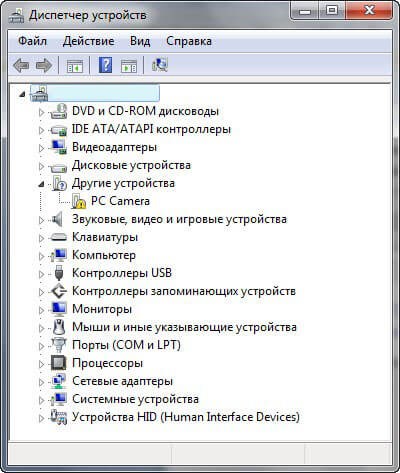
Task: Click the IDE ATA/ATAPI controllers icon
Action: click(x=59, y=130)
